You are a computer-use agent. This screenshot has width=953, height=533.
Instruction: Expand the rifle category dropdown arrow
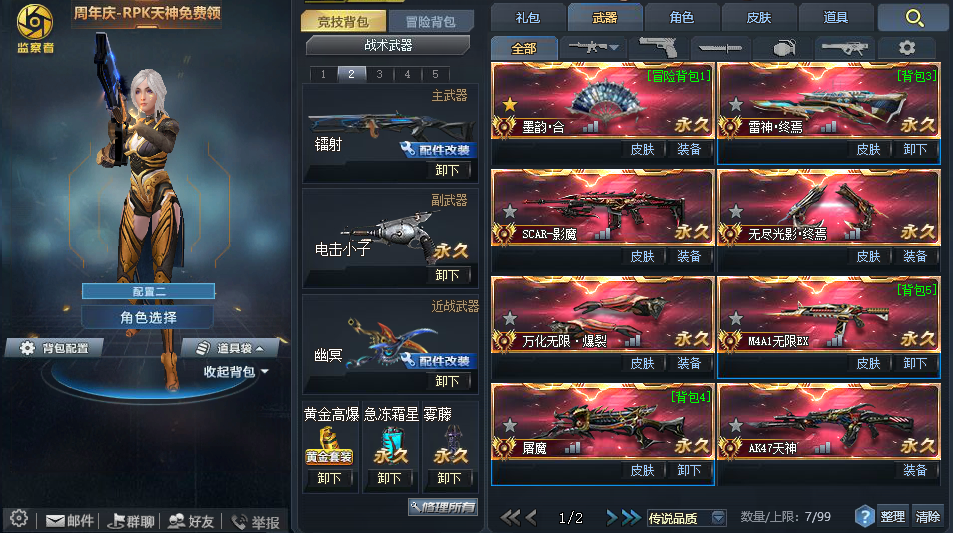[614, 47]
